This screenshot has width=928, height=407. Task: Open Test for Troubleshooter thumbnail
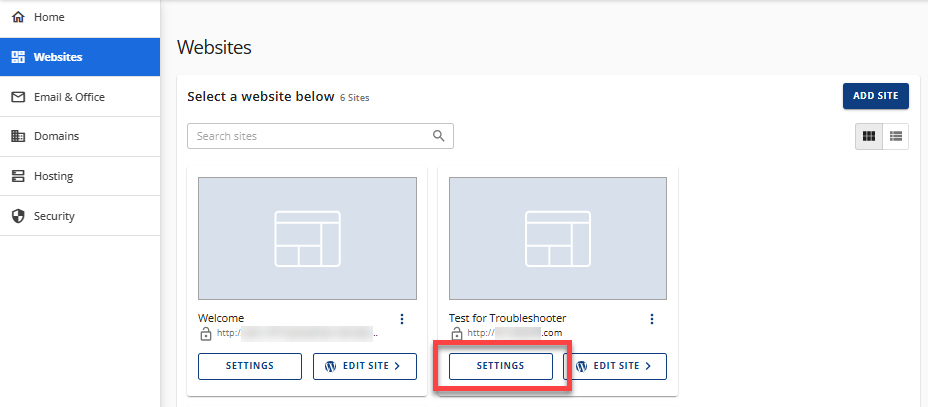[558, 238]
